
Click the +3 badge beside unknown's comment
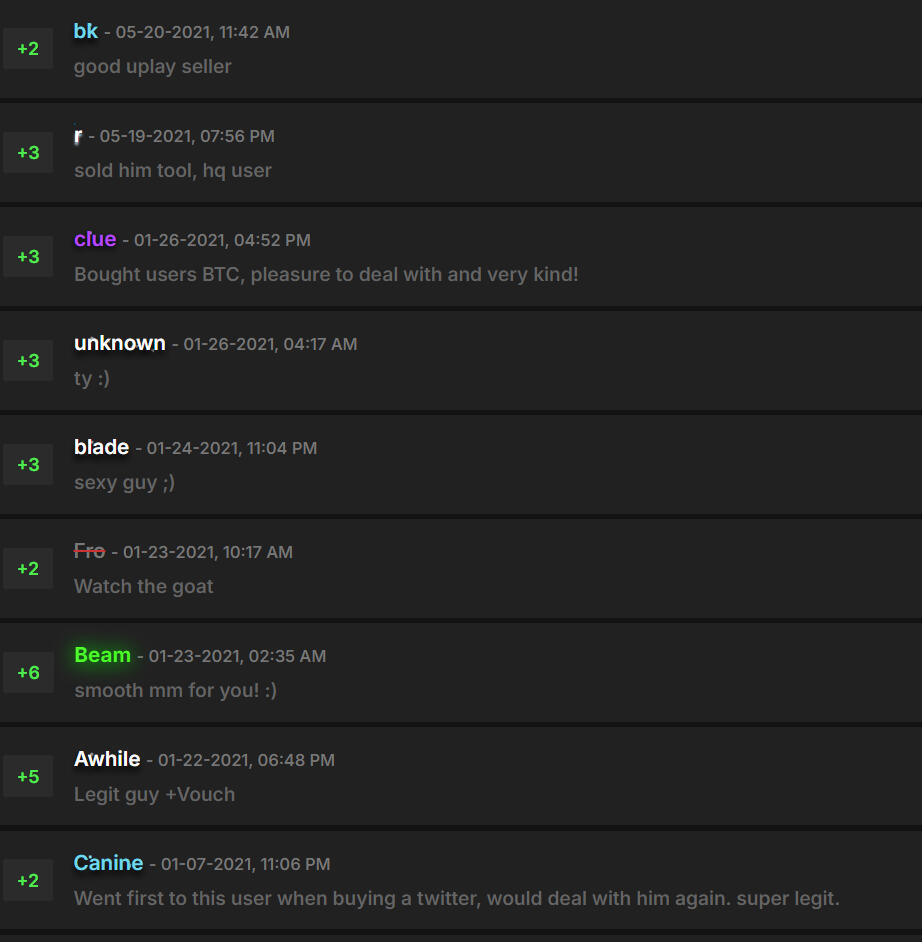coord(28,360)
